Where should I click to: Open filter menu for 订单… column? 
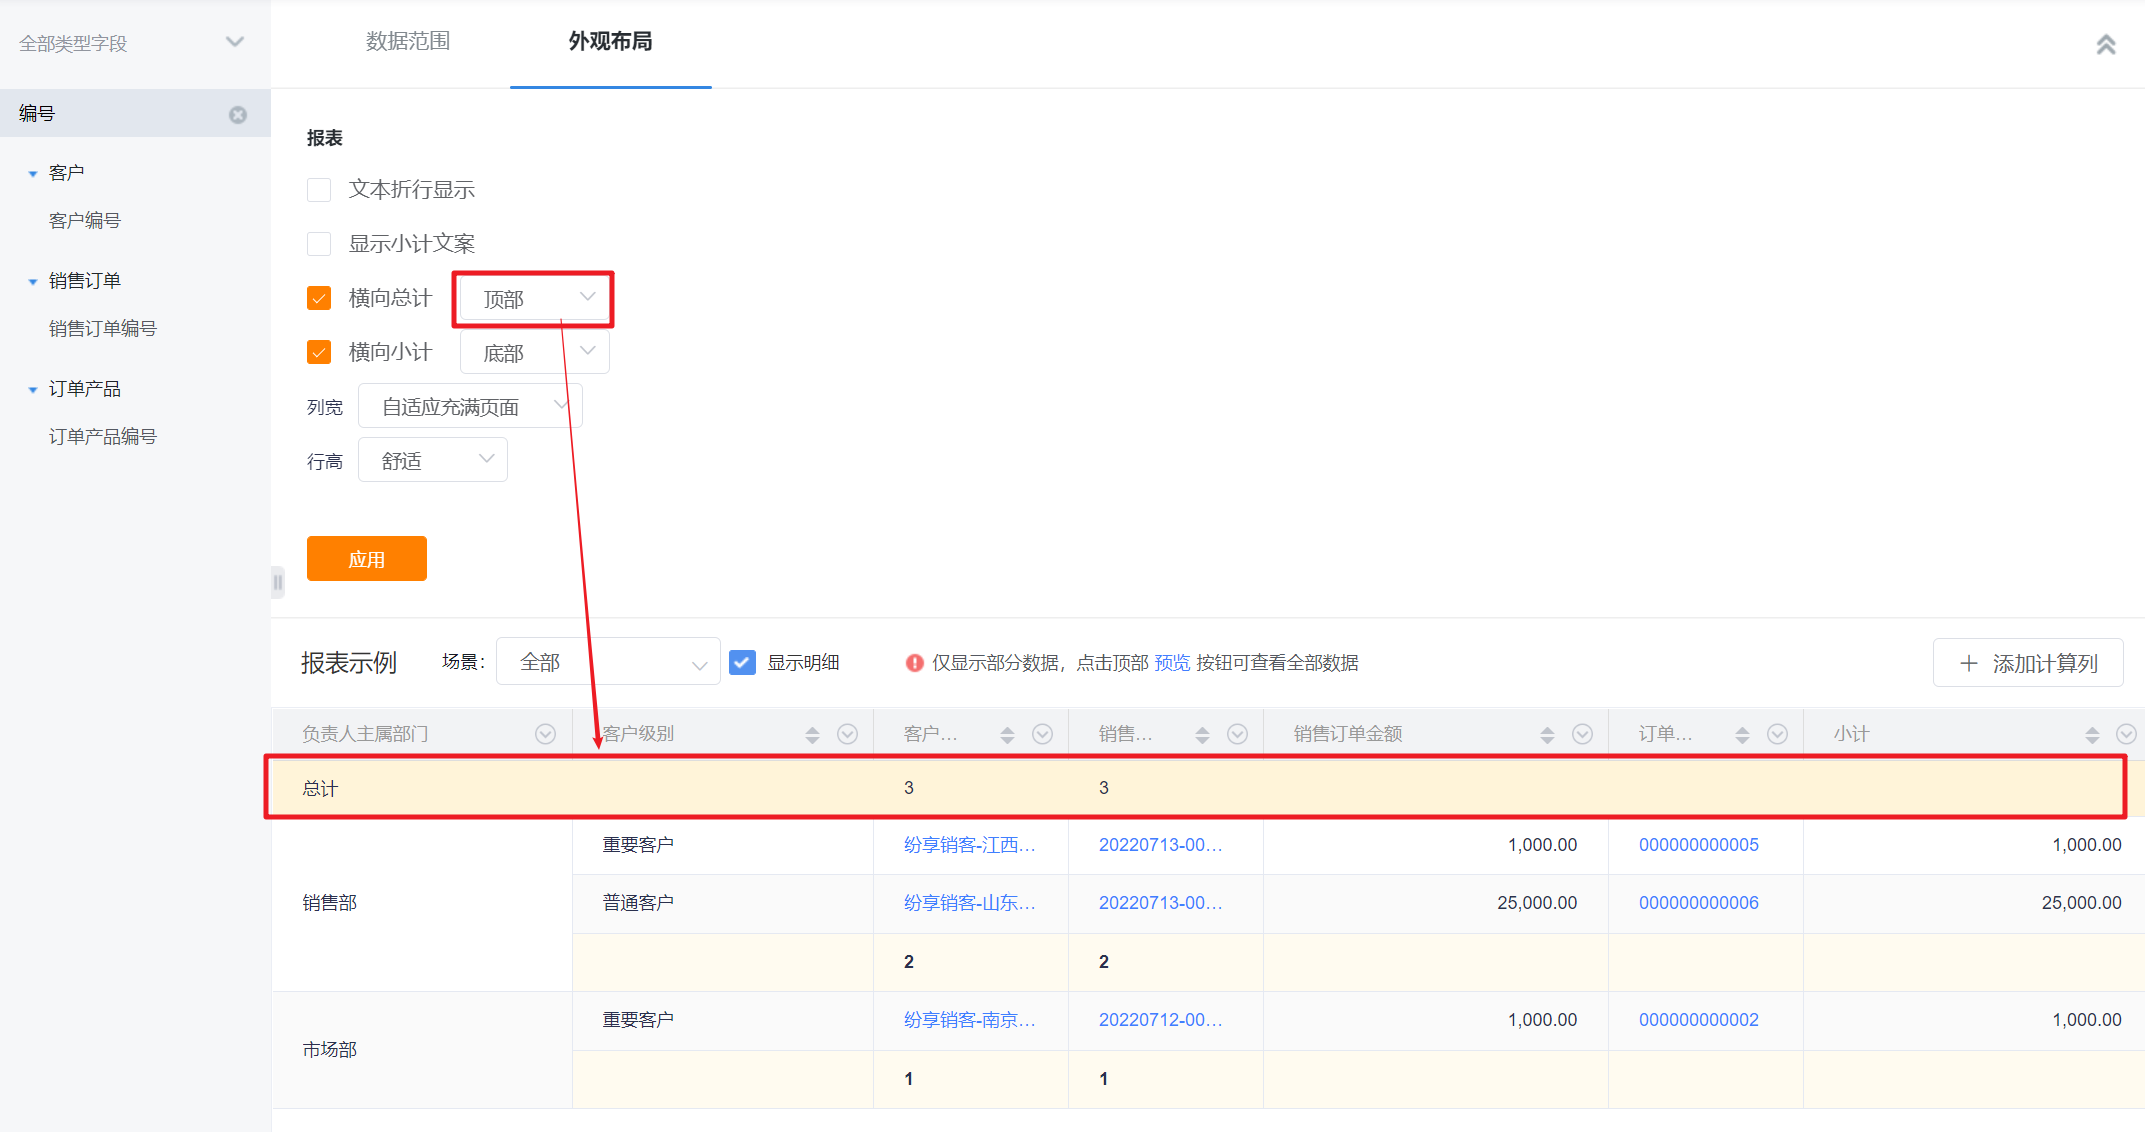tap(1777, 734)
